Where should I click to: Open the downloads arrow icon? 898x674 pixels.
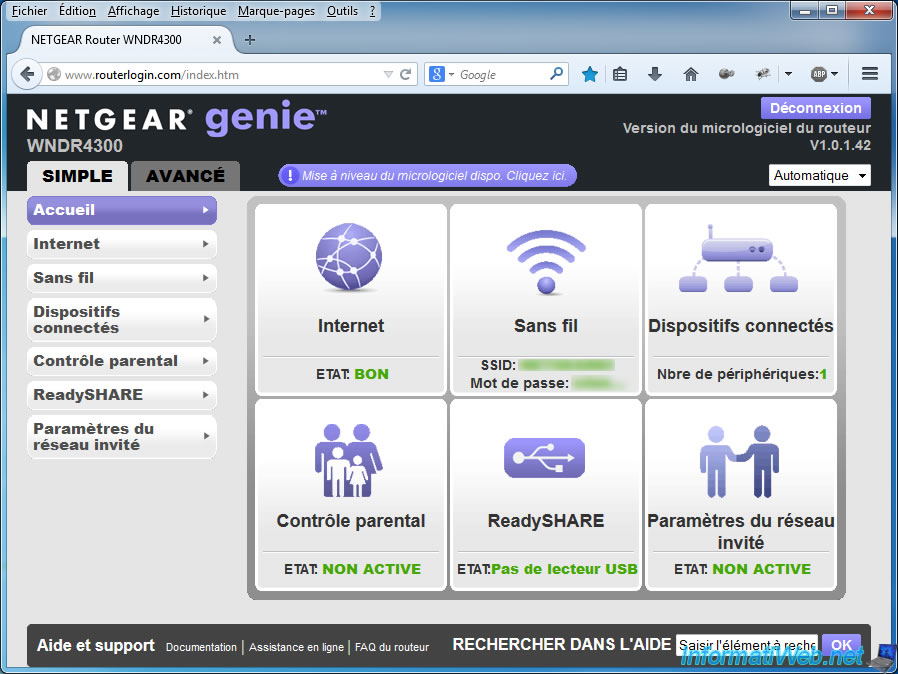[655, 74]
